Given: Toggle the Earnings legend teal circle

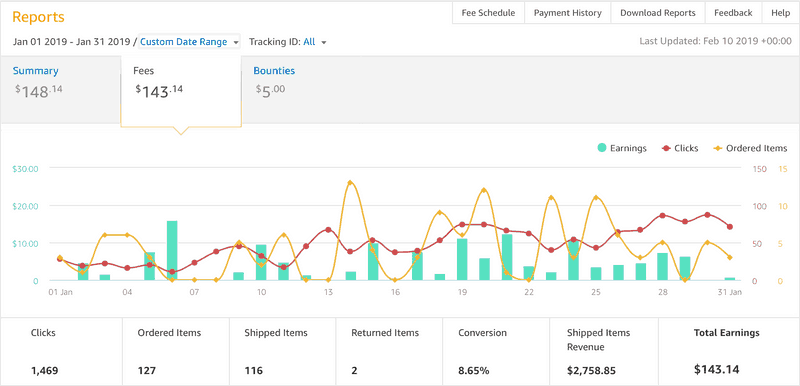Looking at the screenshot, I should (x=602, y=148).
